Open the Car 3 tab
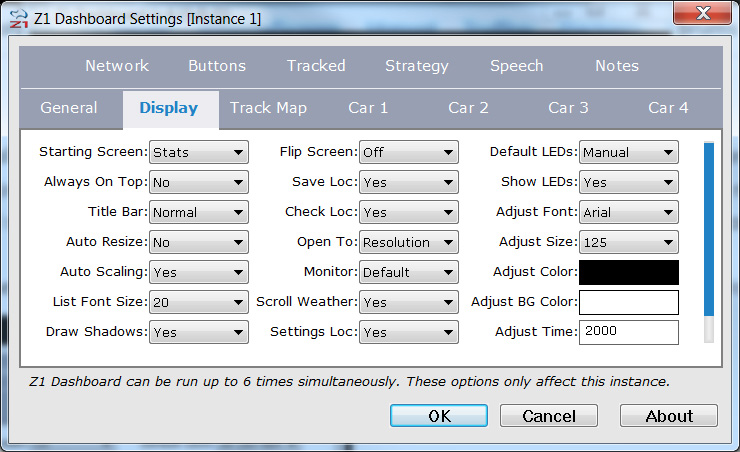This screenshot has height=452, width=740. [568, 108]
